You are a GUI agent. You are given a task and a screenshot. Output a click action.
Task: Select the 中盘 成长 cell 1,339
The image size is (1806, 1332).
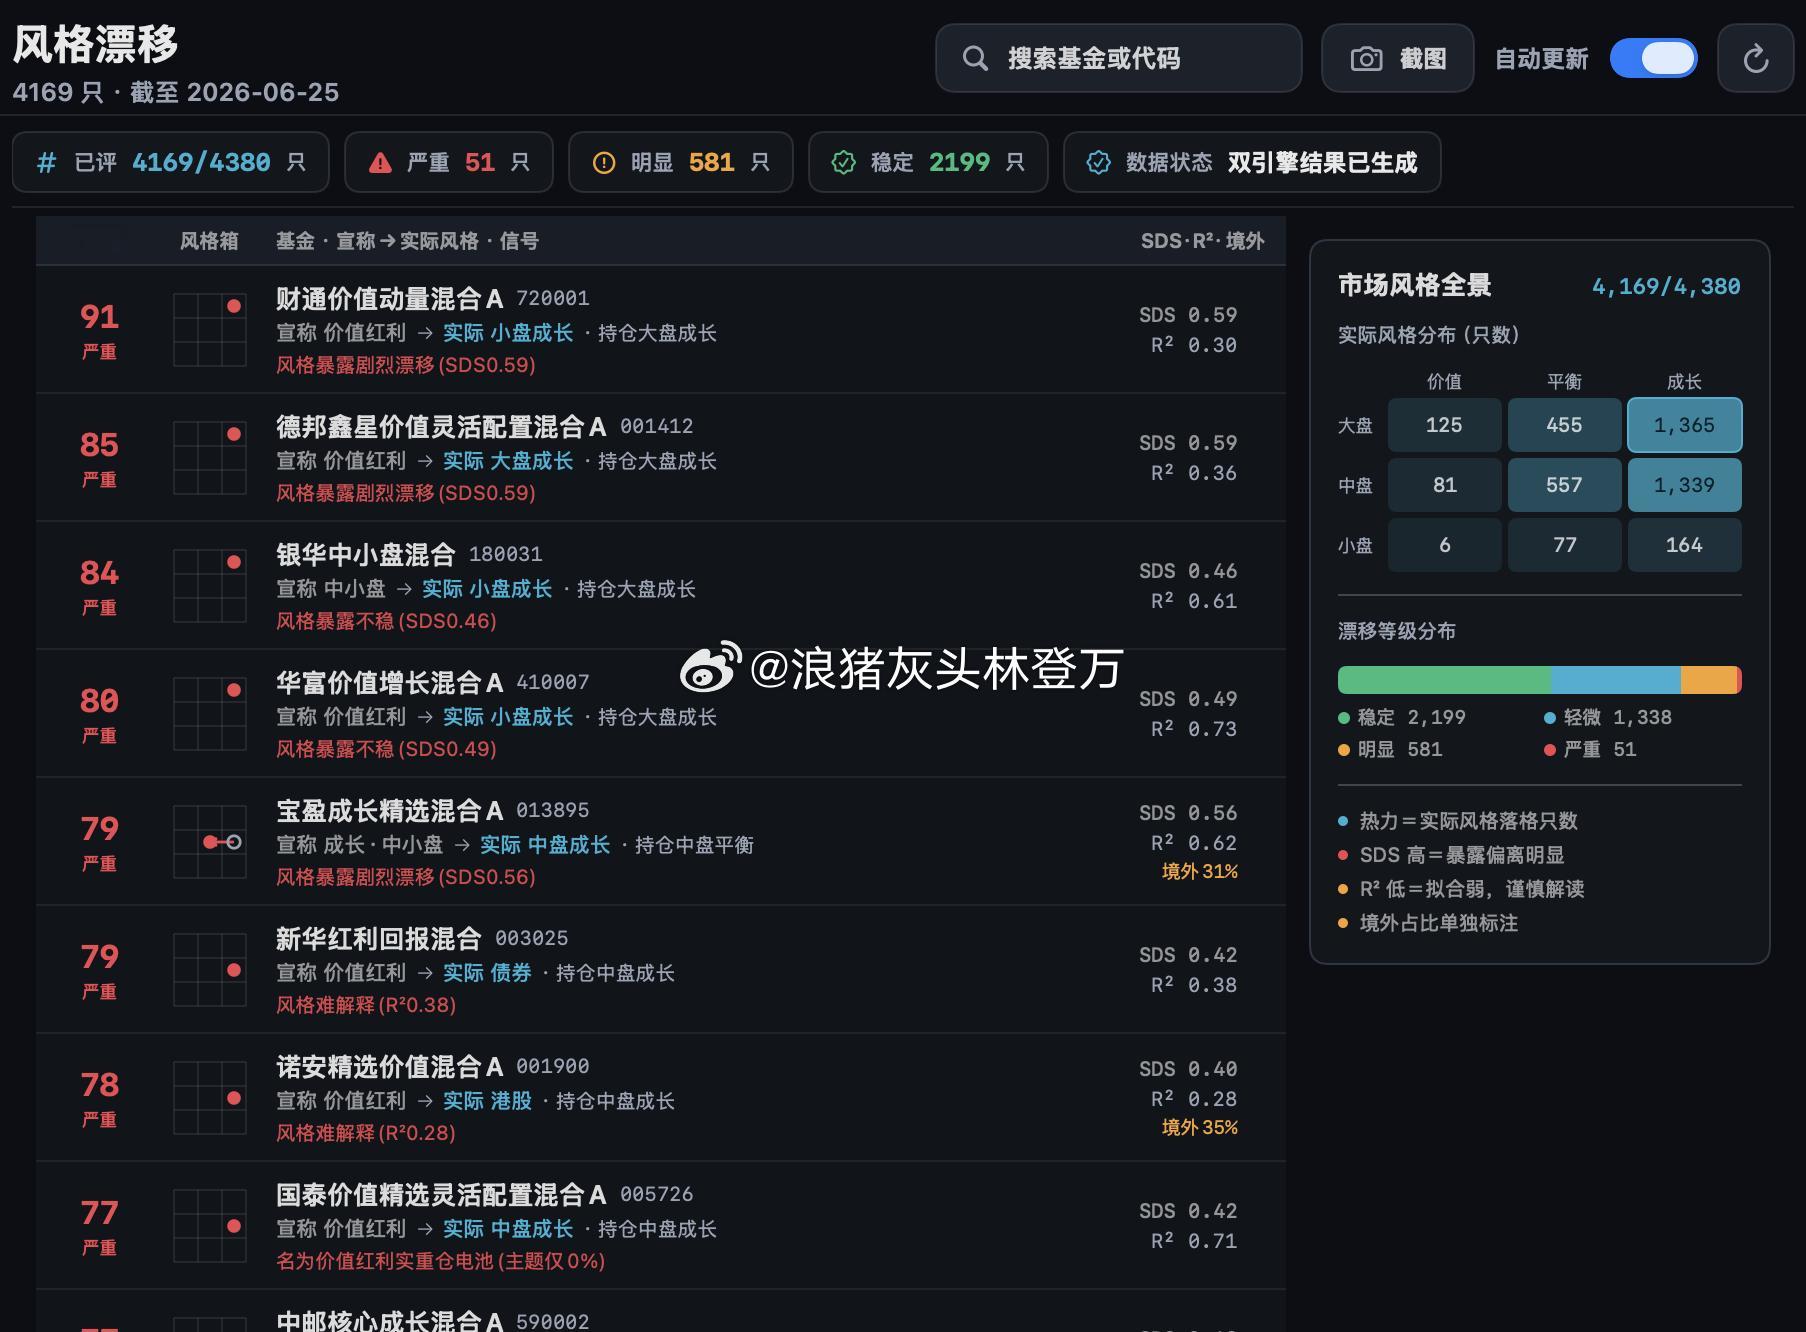tap(1684, 485)
